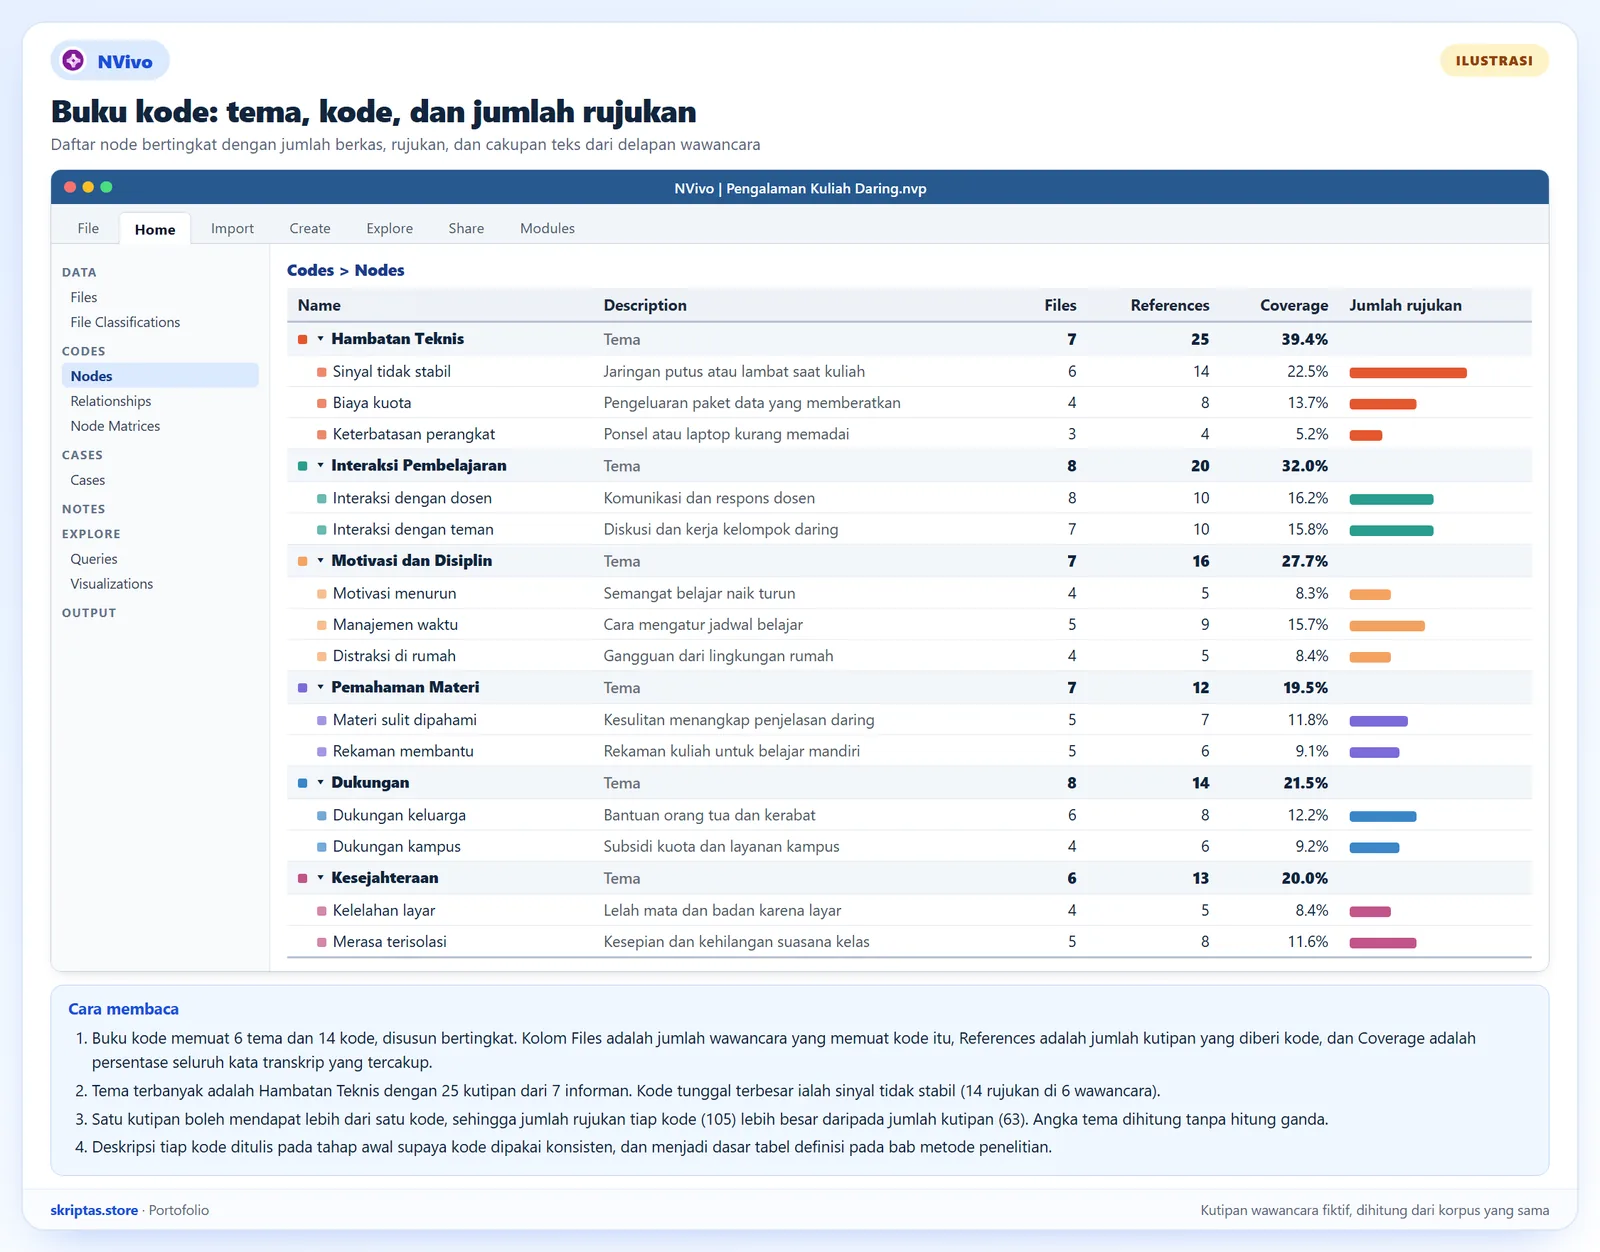Switch to the Create tab
The width and height of the screenshot is (1600, 1252).
[x=310, y=229]
